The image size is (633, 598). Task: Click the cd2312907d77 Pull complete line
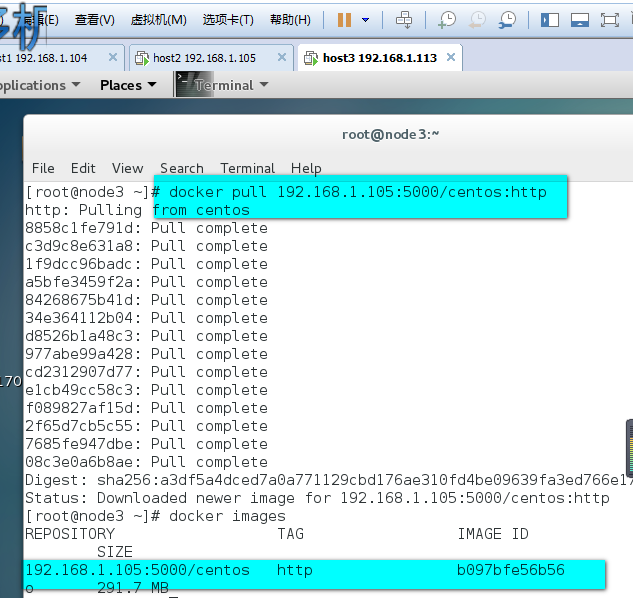[146, 372]
